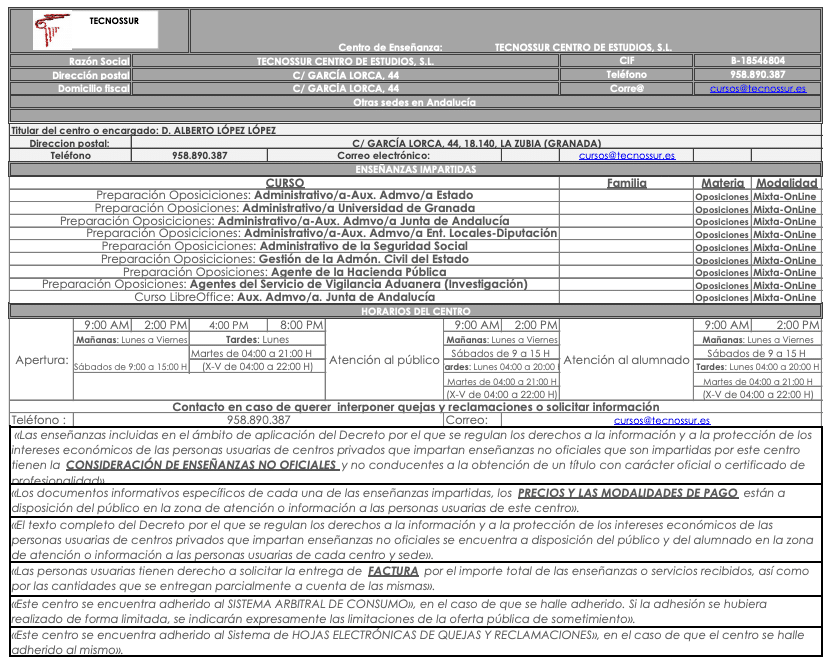Click the CURSO column heading

(285, 183)
